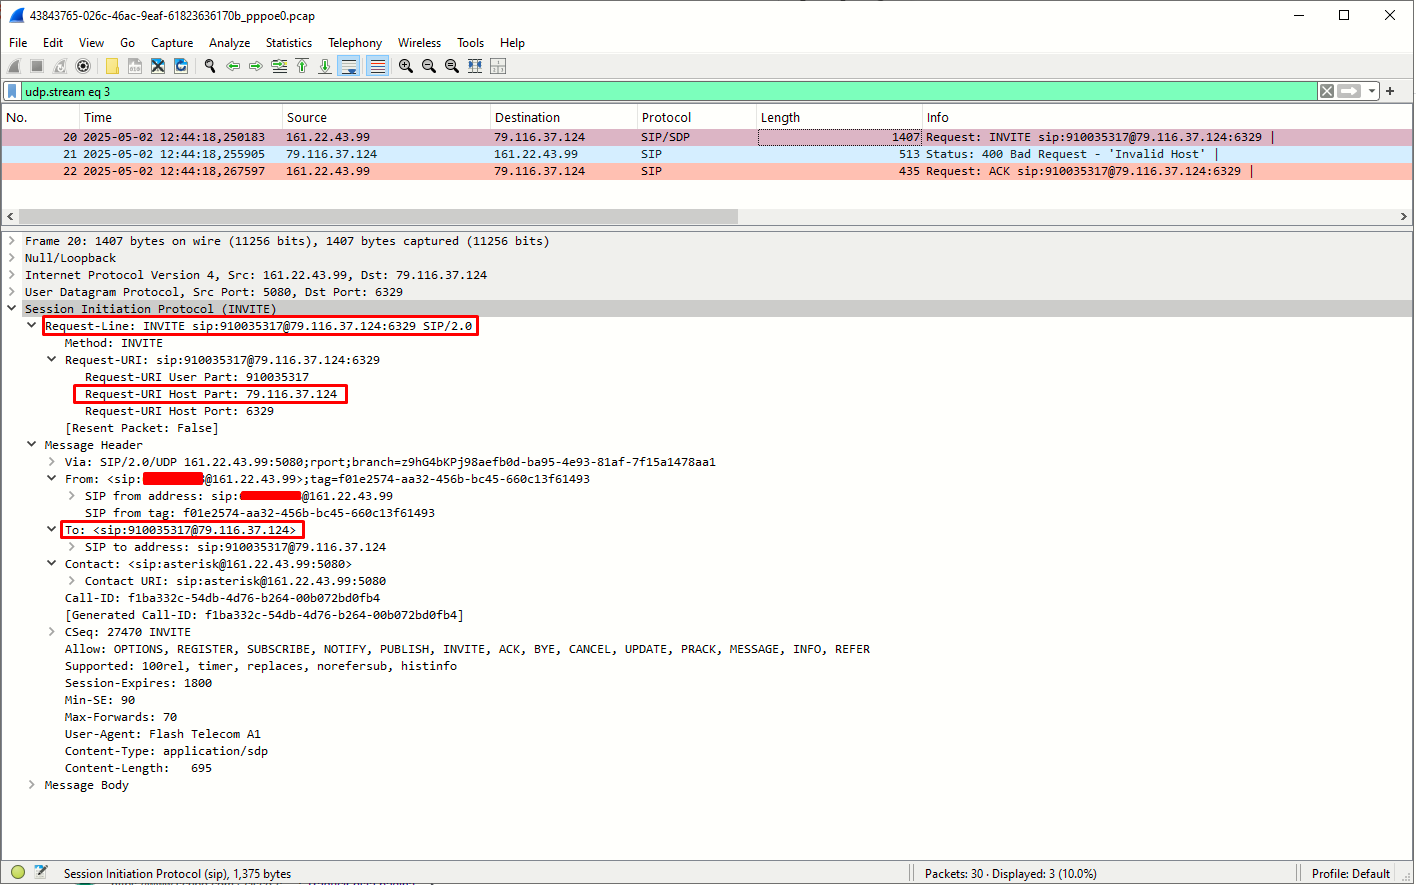Expand the Contact URI node
Viewport: 1416px width, 885px height.
pos(72,581)
